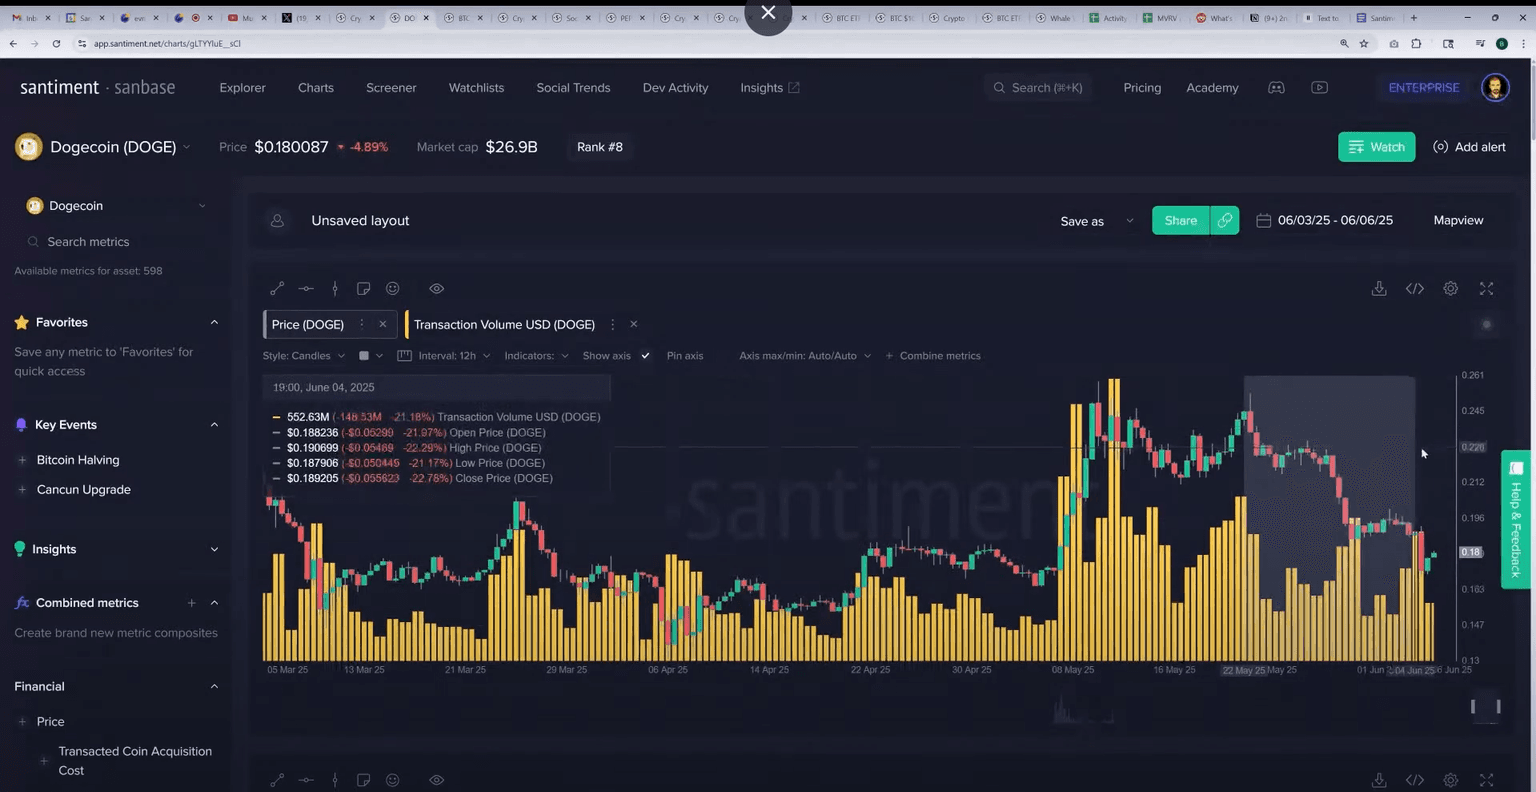Image resolution: width=1536 pixels, height=792 pixels.
Task: Open Social Trends in top navigation
Action: [x=573, y=88]
